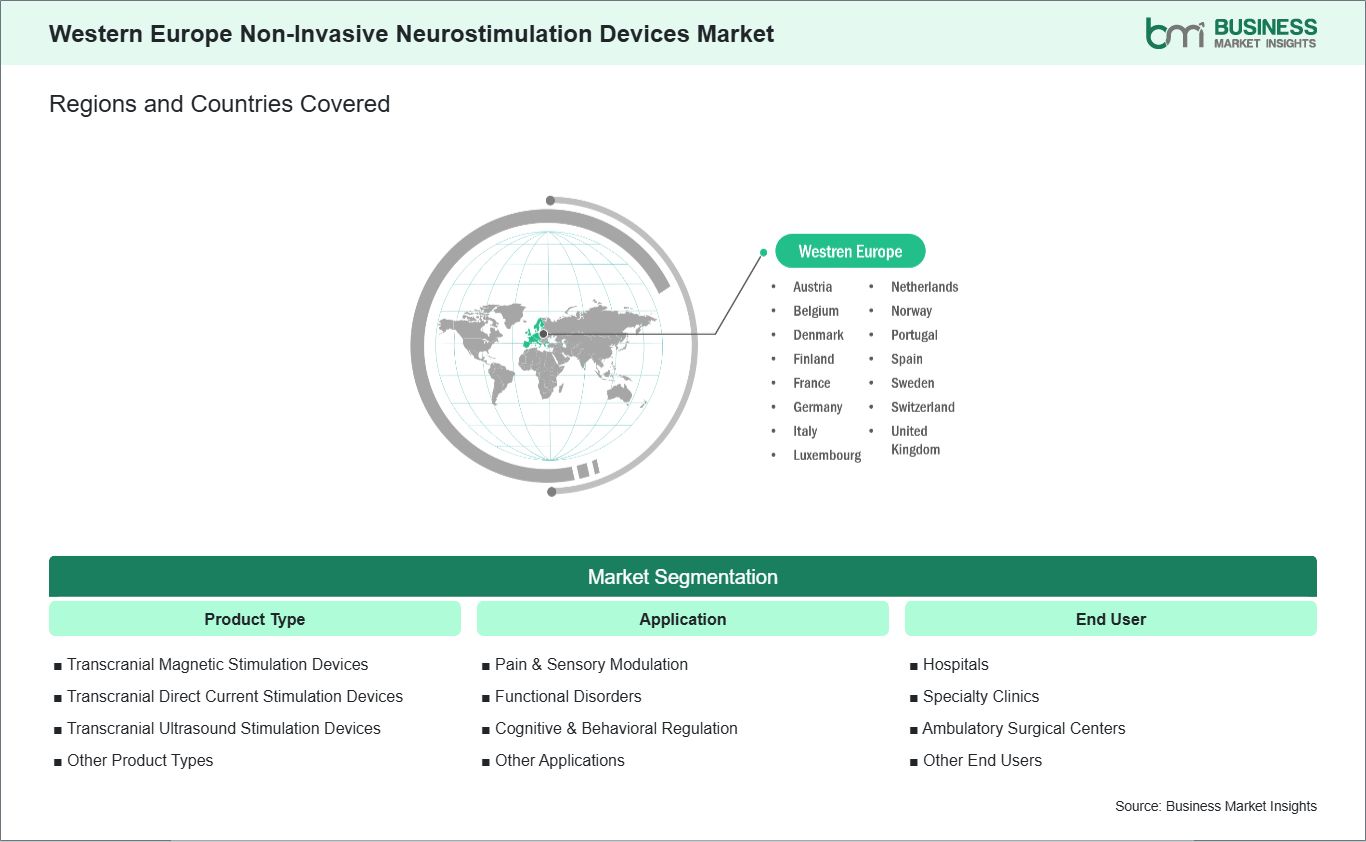Click the Business Market Insights logo
This screenshot has height=842, width=1366.
1231,33
